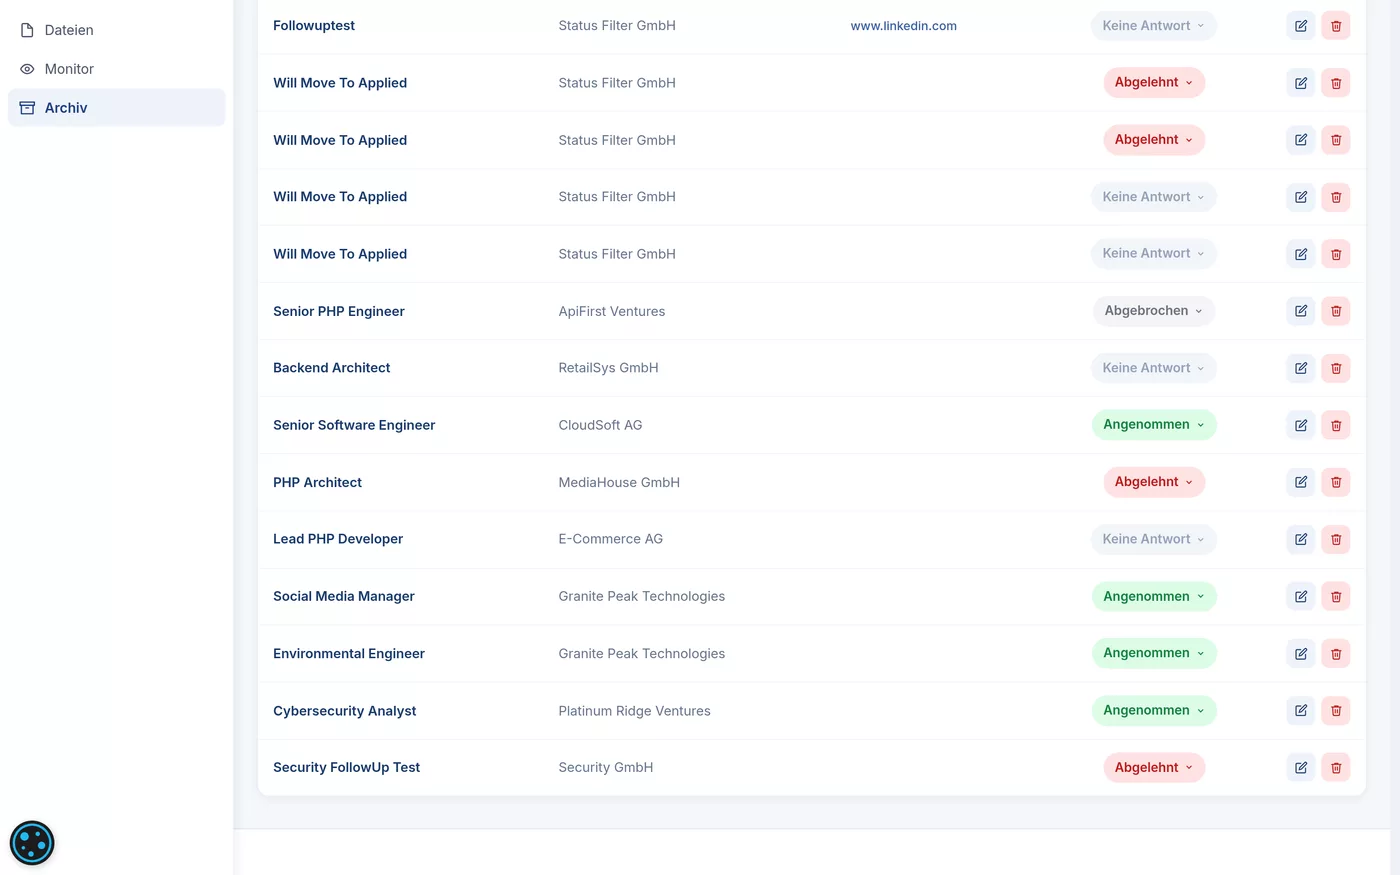Delete the PHP Architect application
The image size is (1400, 875).
[1336, 482]
